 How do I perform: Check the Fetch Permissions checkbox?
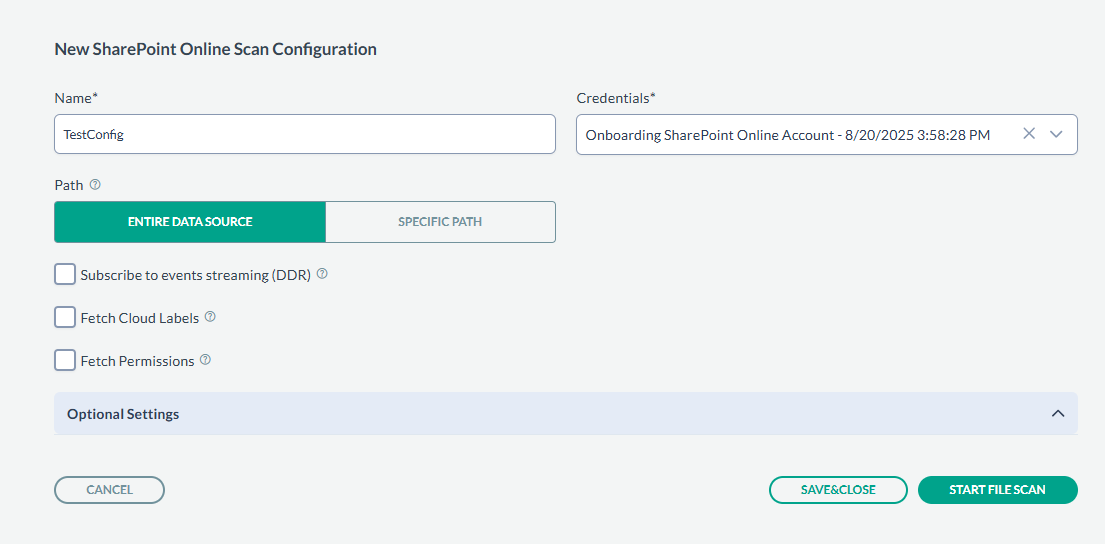click(65, 360)
